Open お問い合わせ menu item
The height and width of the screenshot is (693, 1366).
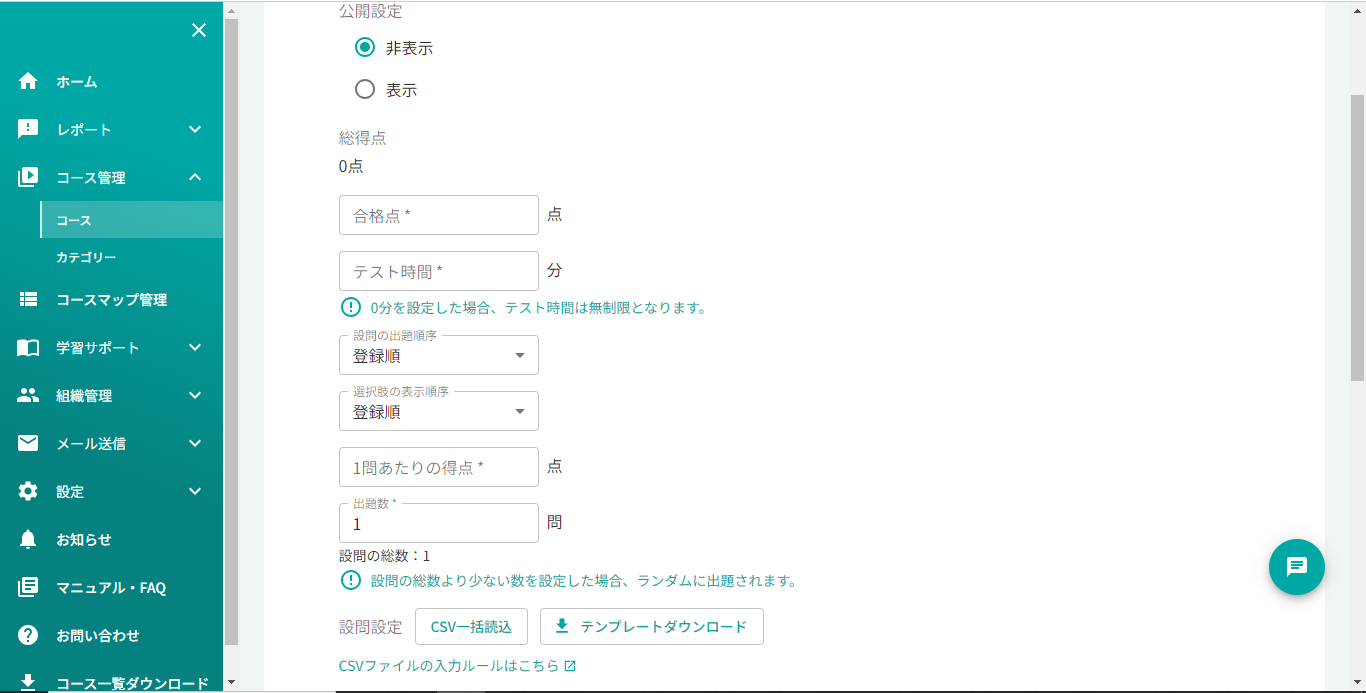click(111, 636)
